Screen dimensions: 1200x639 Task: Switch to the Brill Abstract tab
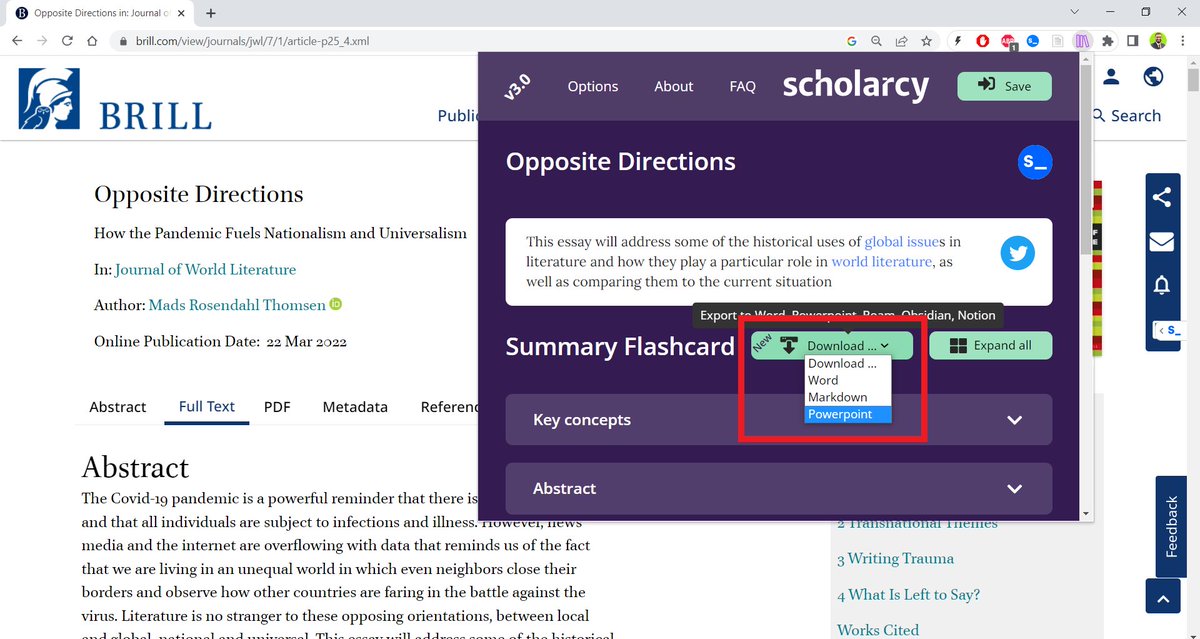118,407
